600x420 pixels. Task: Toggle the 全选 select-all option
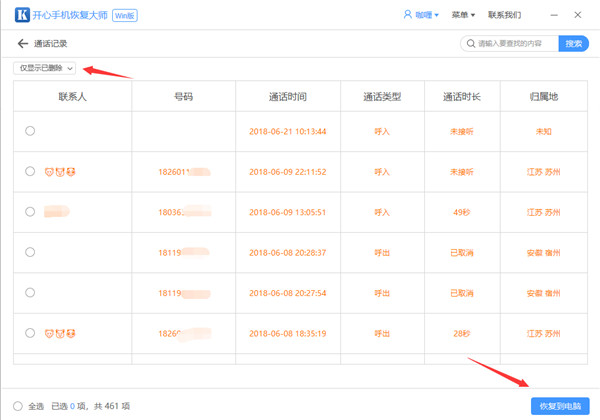(18, 406)
